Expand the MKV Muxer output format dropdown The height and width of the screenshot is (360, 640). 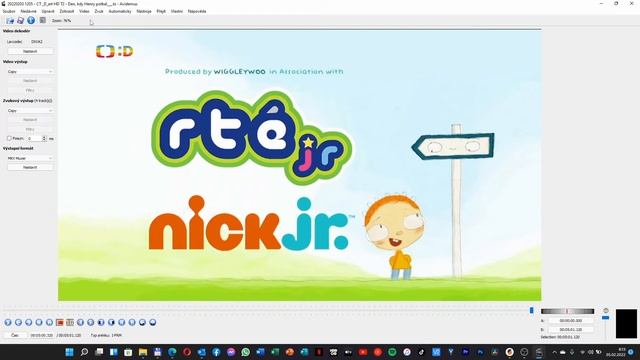[30, 158]
